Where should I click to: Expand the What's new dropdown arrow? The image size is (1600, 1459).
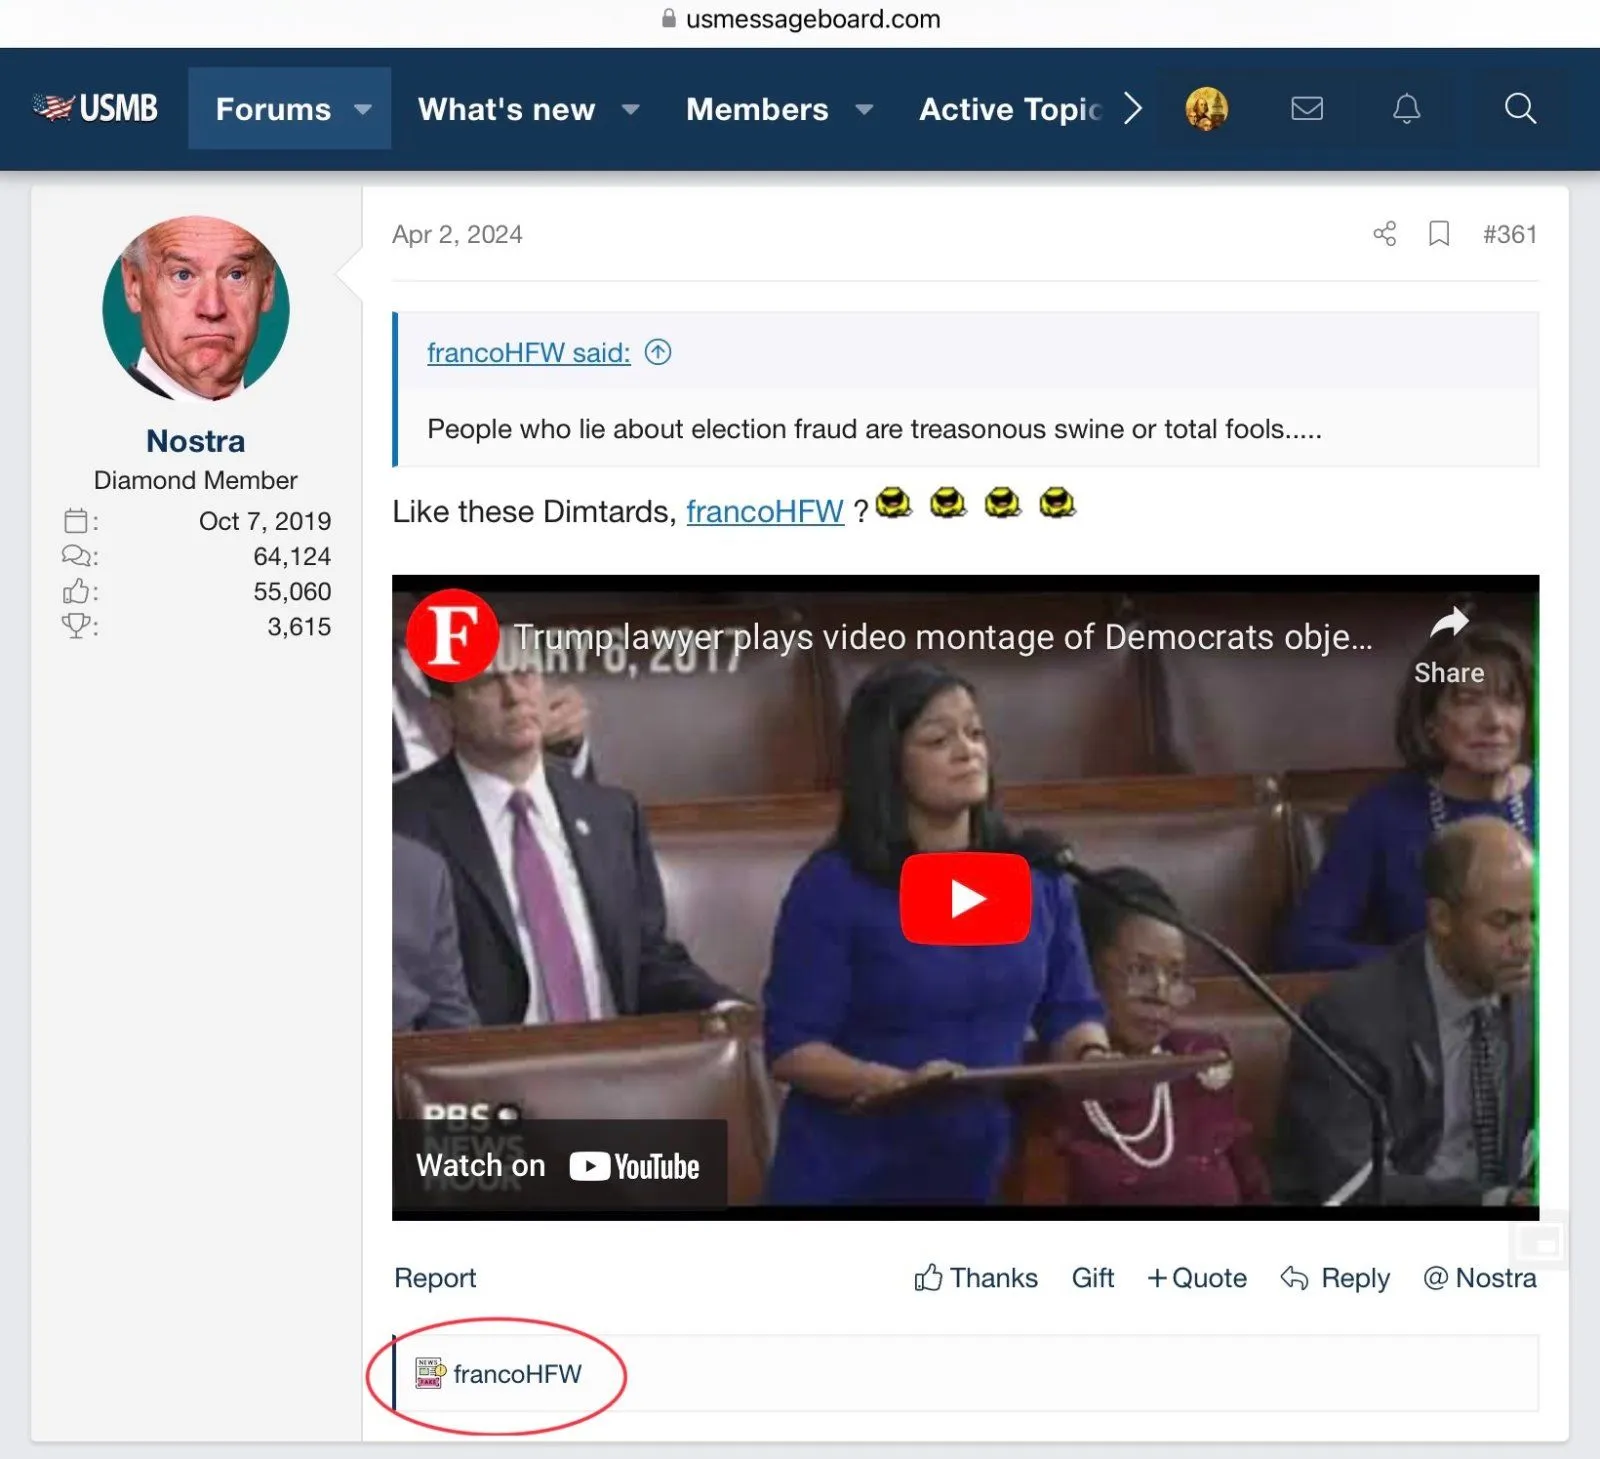coord(630,109)
